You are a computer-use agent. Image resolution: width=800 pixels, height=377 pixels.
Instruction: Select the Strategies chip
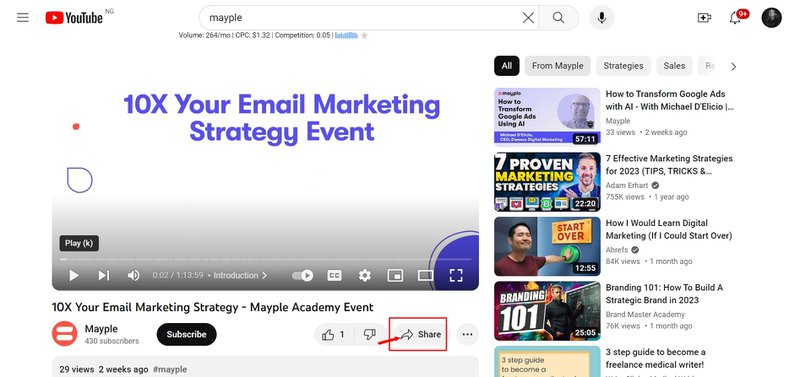tap(623, 66)
